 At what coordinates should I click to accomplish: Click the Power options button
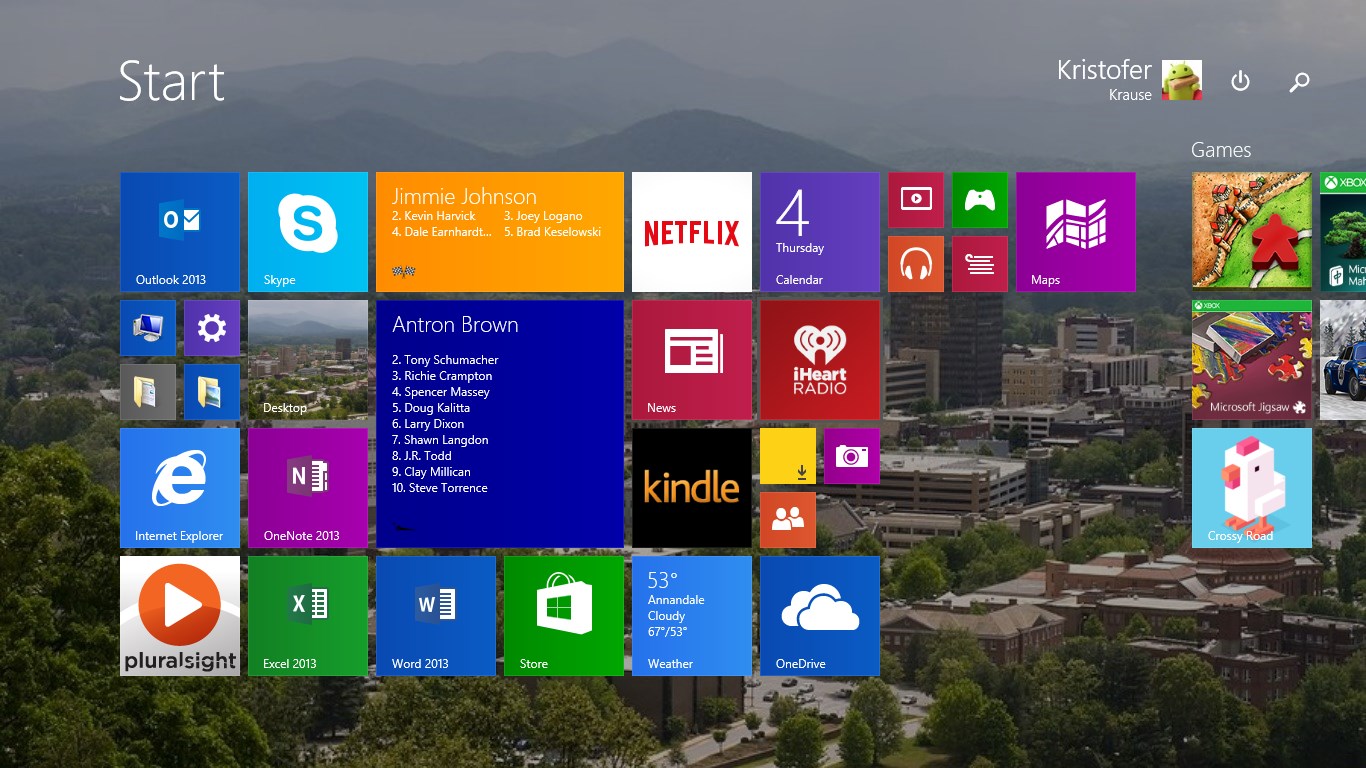(x=1240, y=81)
